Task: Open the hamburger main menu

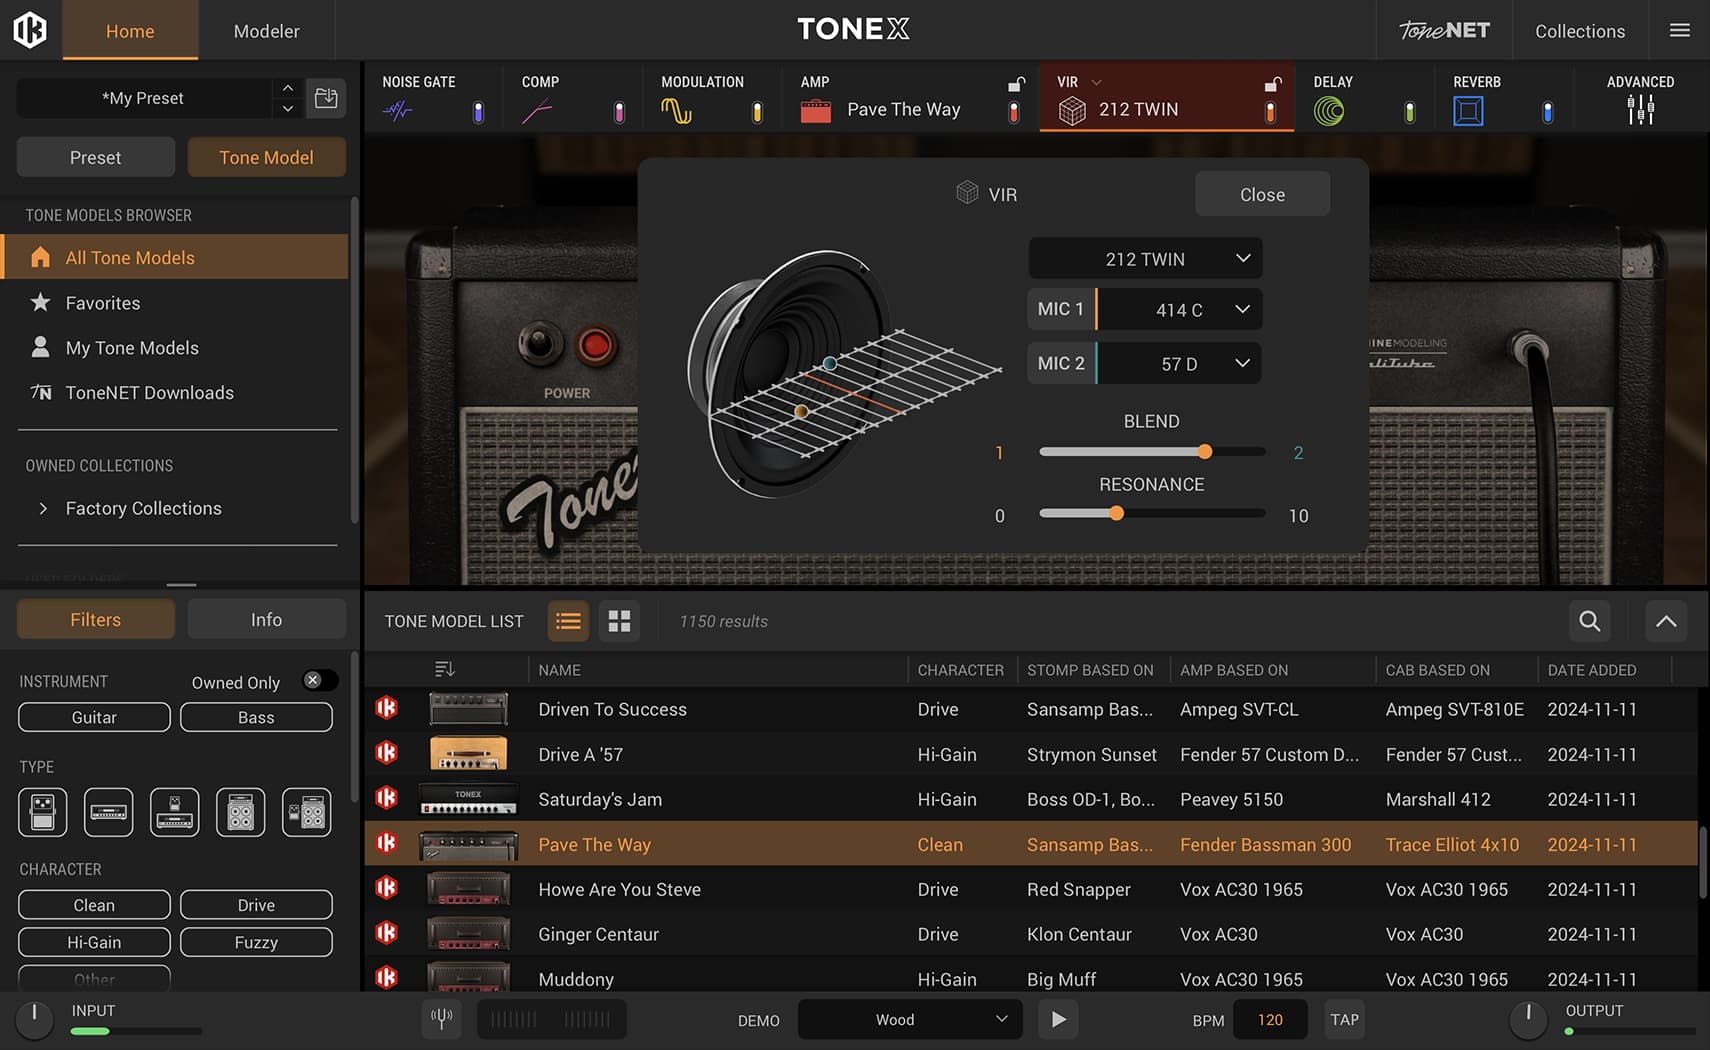Action: coord(1680,30)
